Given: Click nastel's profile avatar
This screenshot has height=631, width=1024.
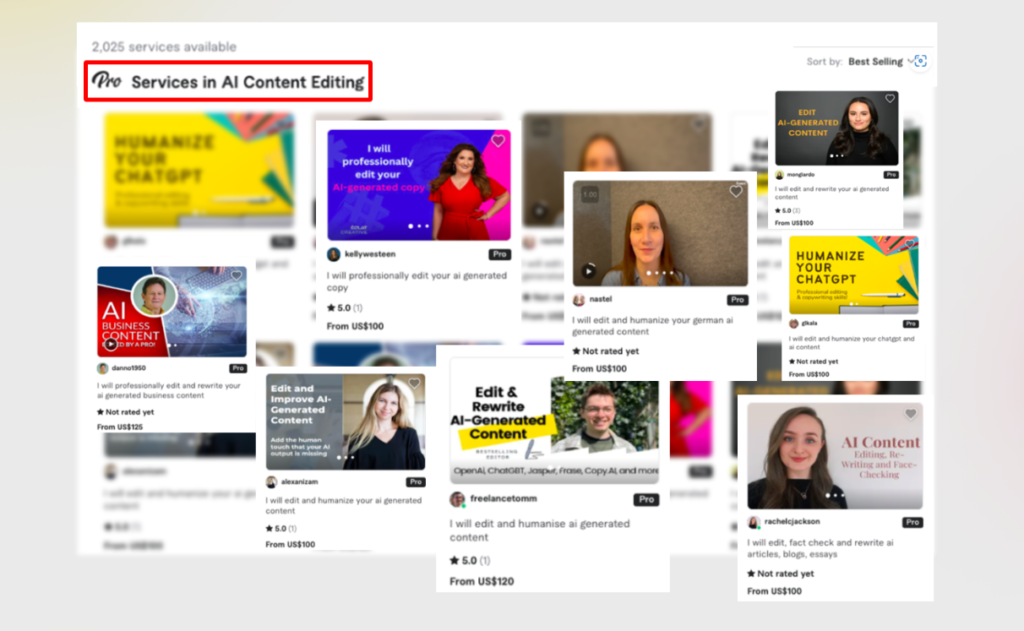Looking at the screenshot, I should coord(579,300).
